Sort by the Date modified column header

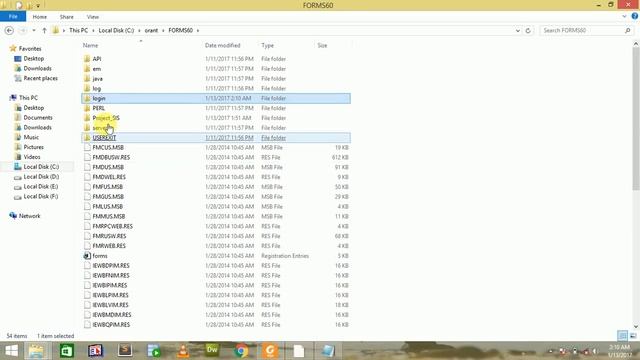[x=222, y=45]
